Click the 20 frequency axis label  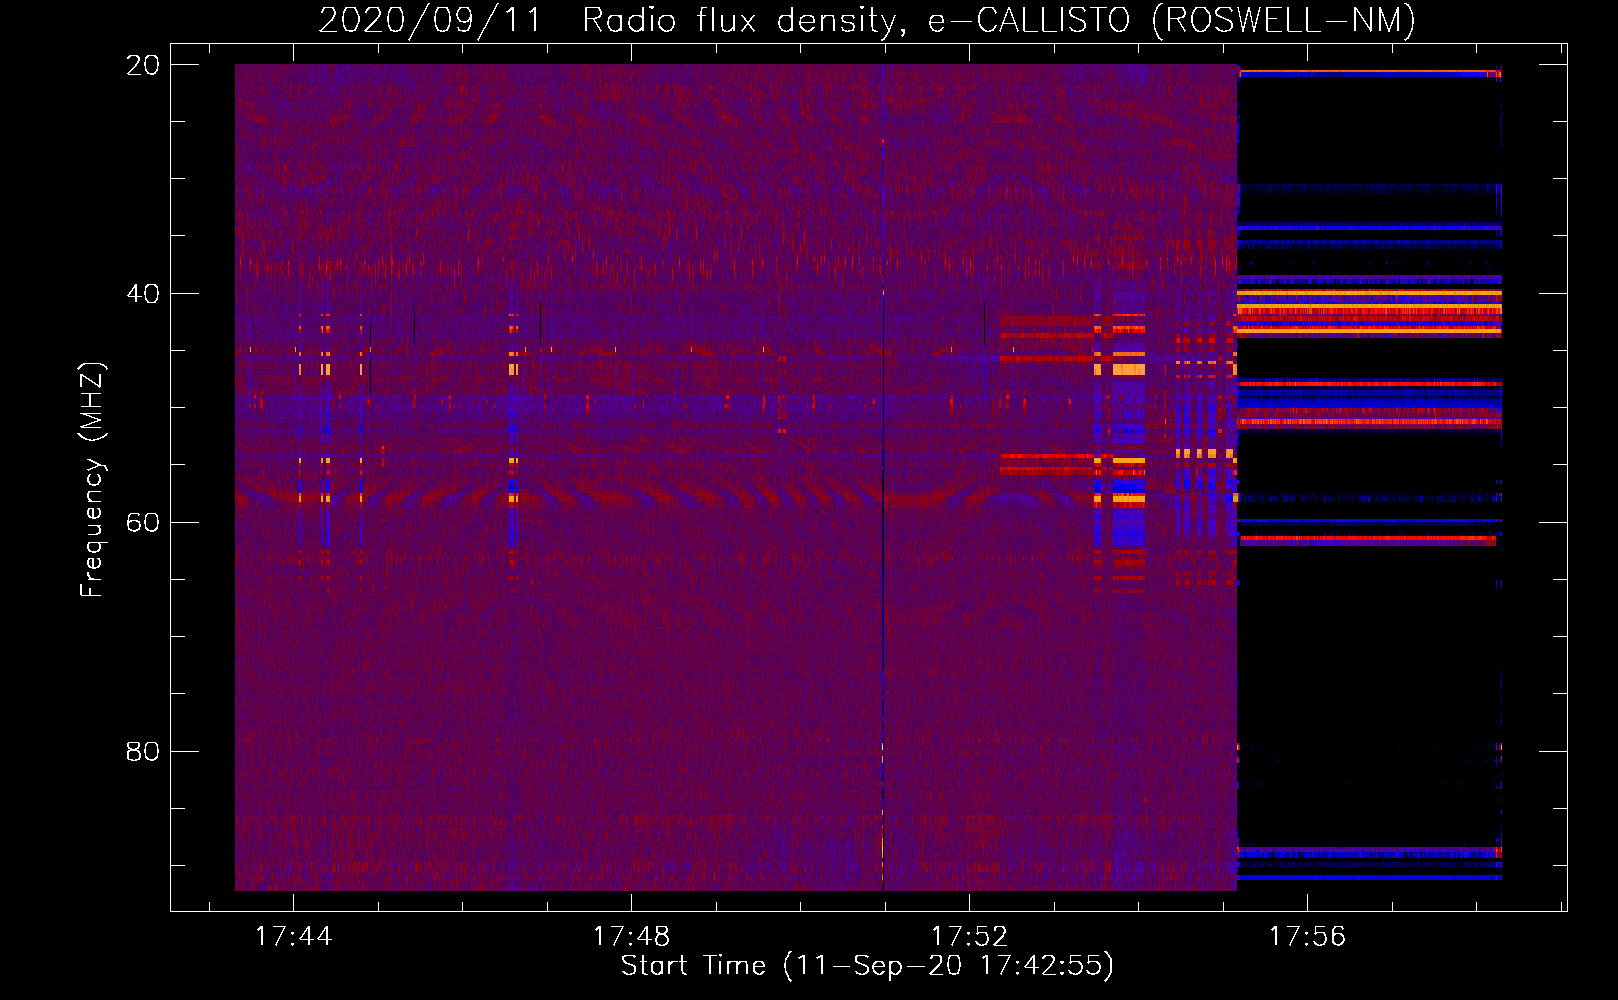click(143, 65)
